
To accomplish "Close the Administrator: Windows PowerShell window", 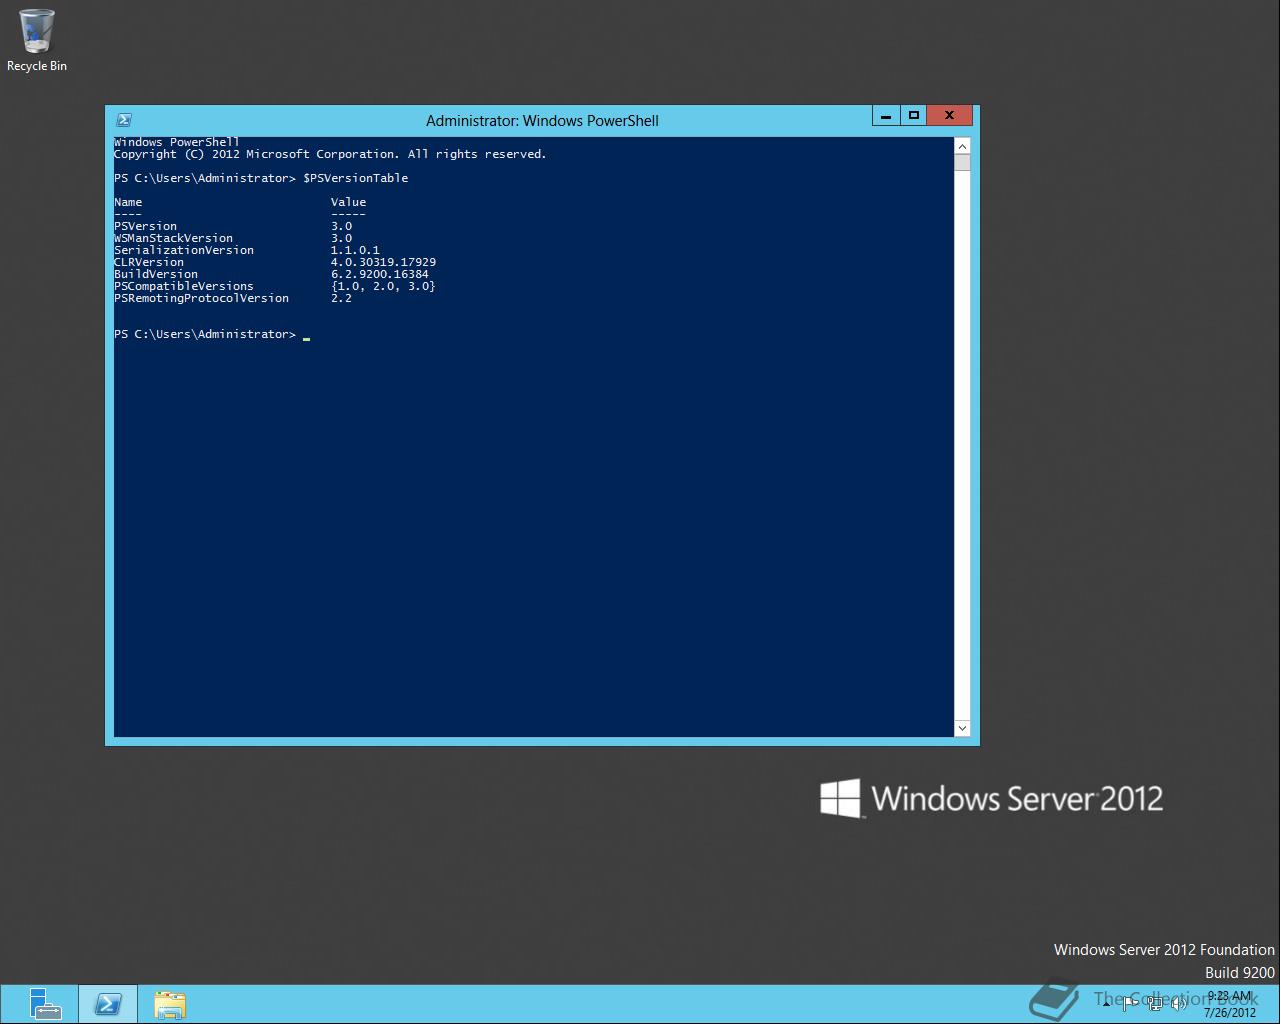I will (950, 116).
